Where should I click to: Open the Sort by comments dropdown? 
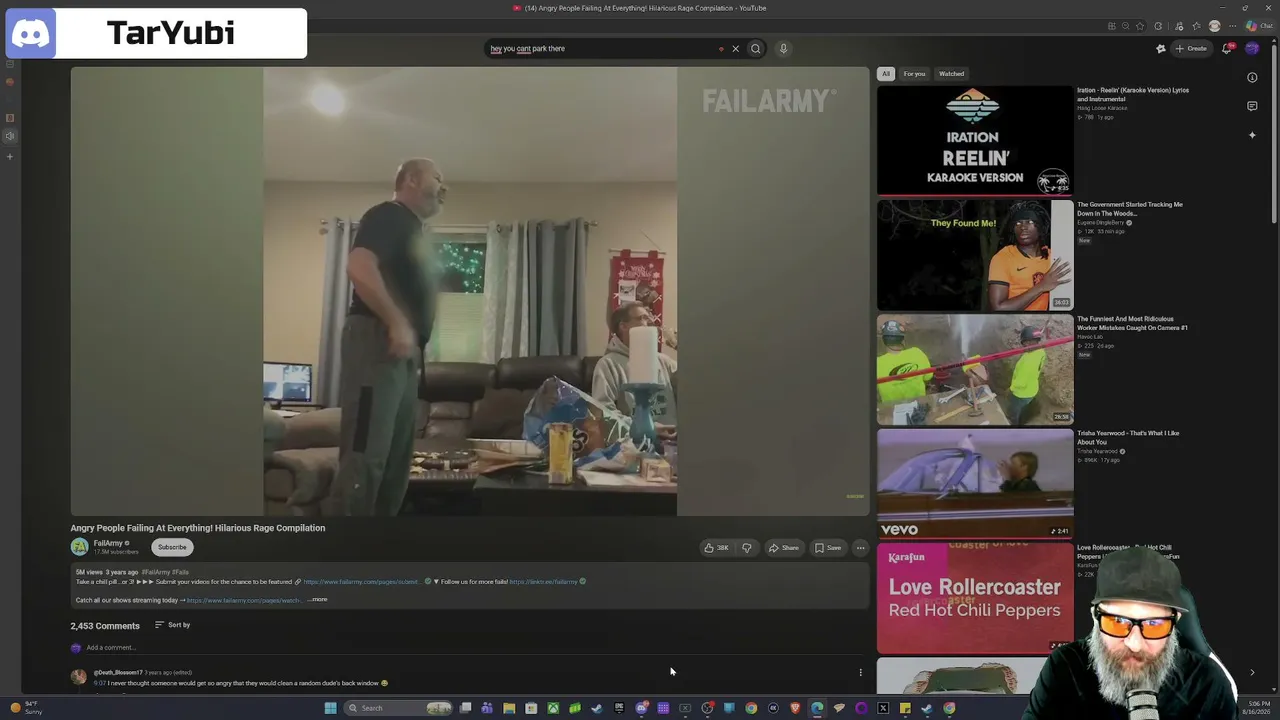[172, 625]
